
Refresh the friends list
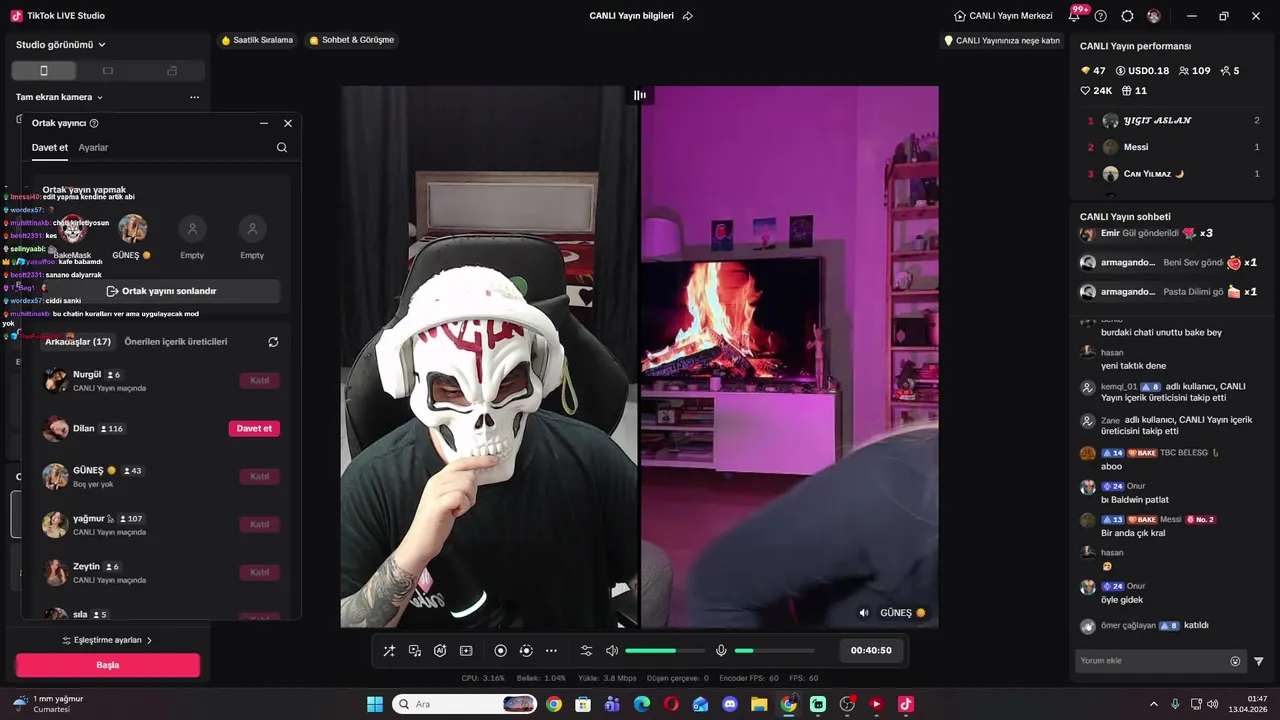273,342
